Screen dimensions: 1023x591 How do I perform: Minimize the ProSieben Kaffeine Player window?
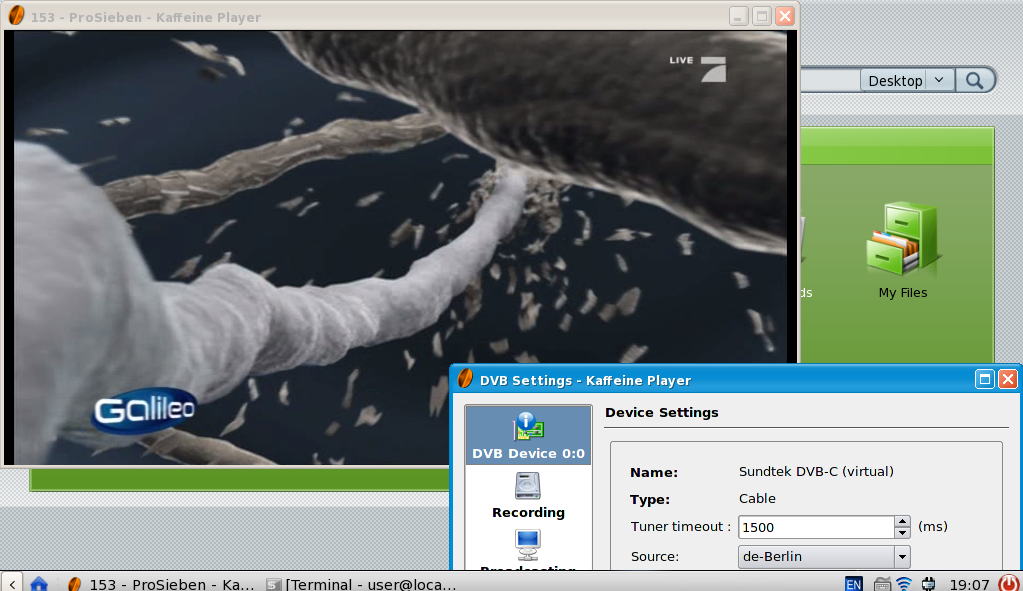coord(738,16)
